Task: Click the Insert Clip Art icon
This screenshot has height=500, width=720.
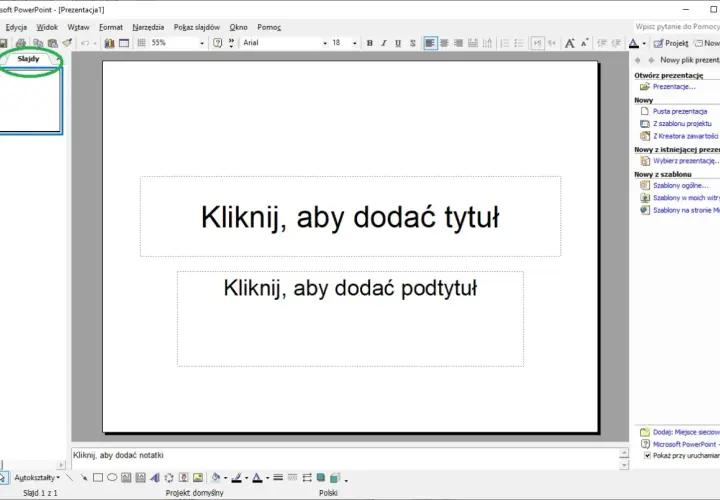Action: tap(183, 478)
